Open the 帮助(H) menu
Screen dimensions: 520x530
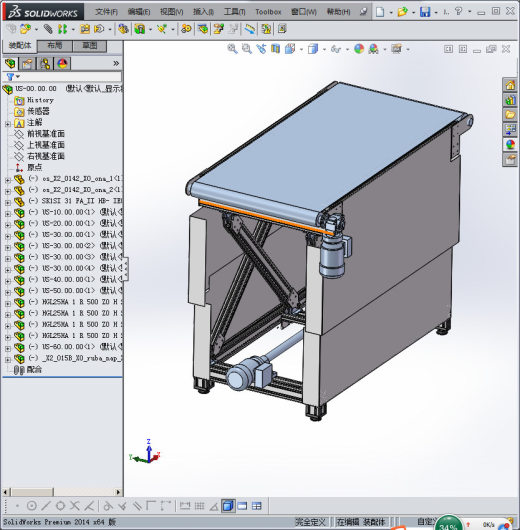click(x=338, y=12)
